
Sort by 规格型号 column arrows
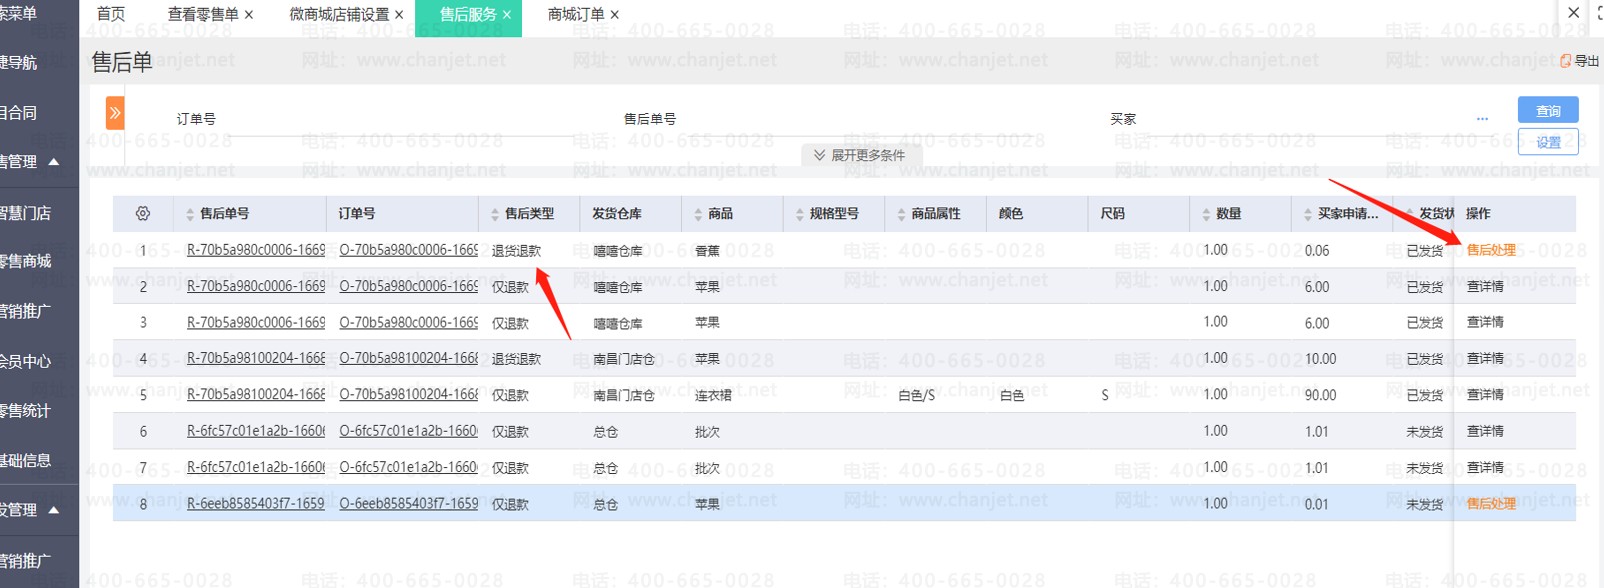point(800,214)
